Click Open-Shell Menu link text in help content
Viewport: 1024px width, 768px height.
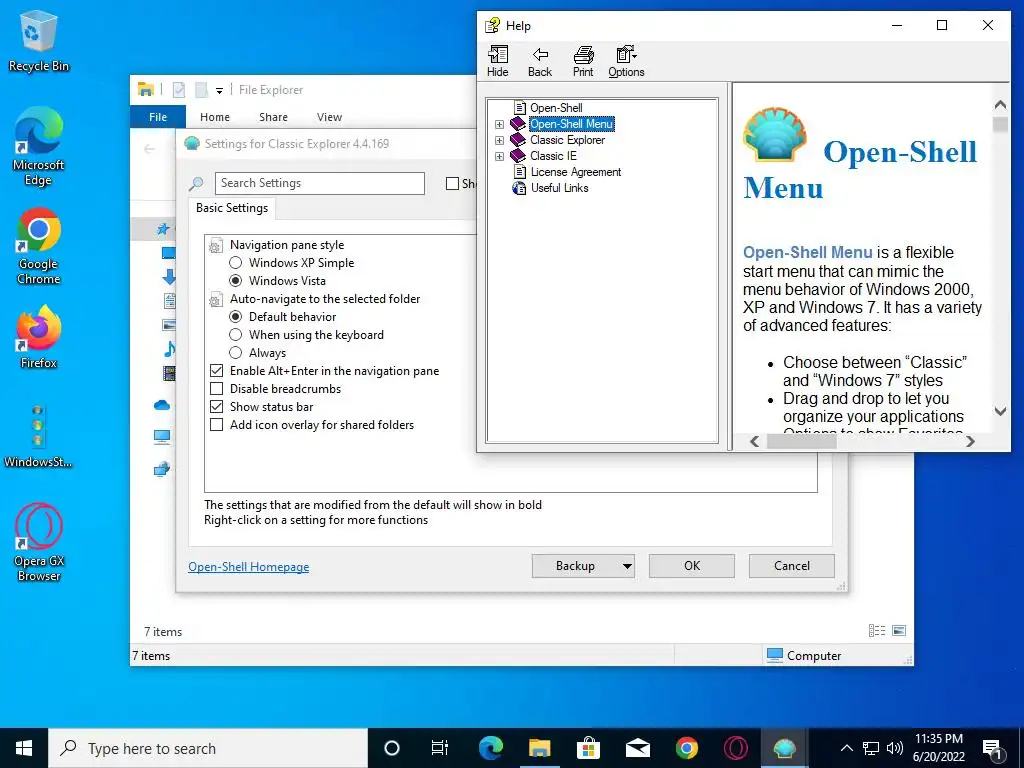pyautogui.click(x=808, y=252)
